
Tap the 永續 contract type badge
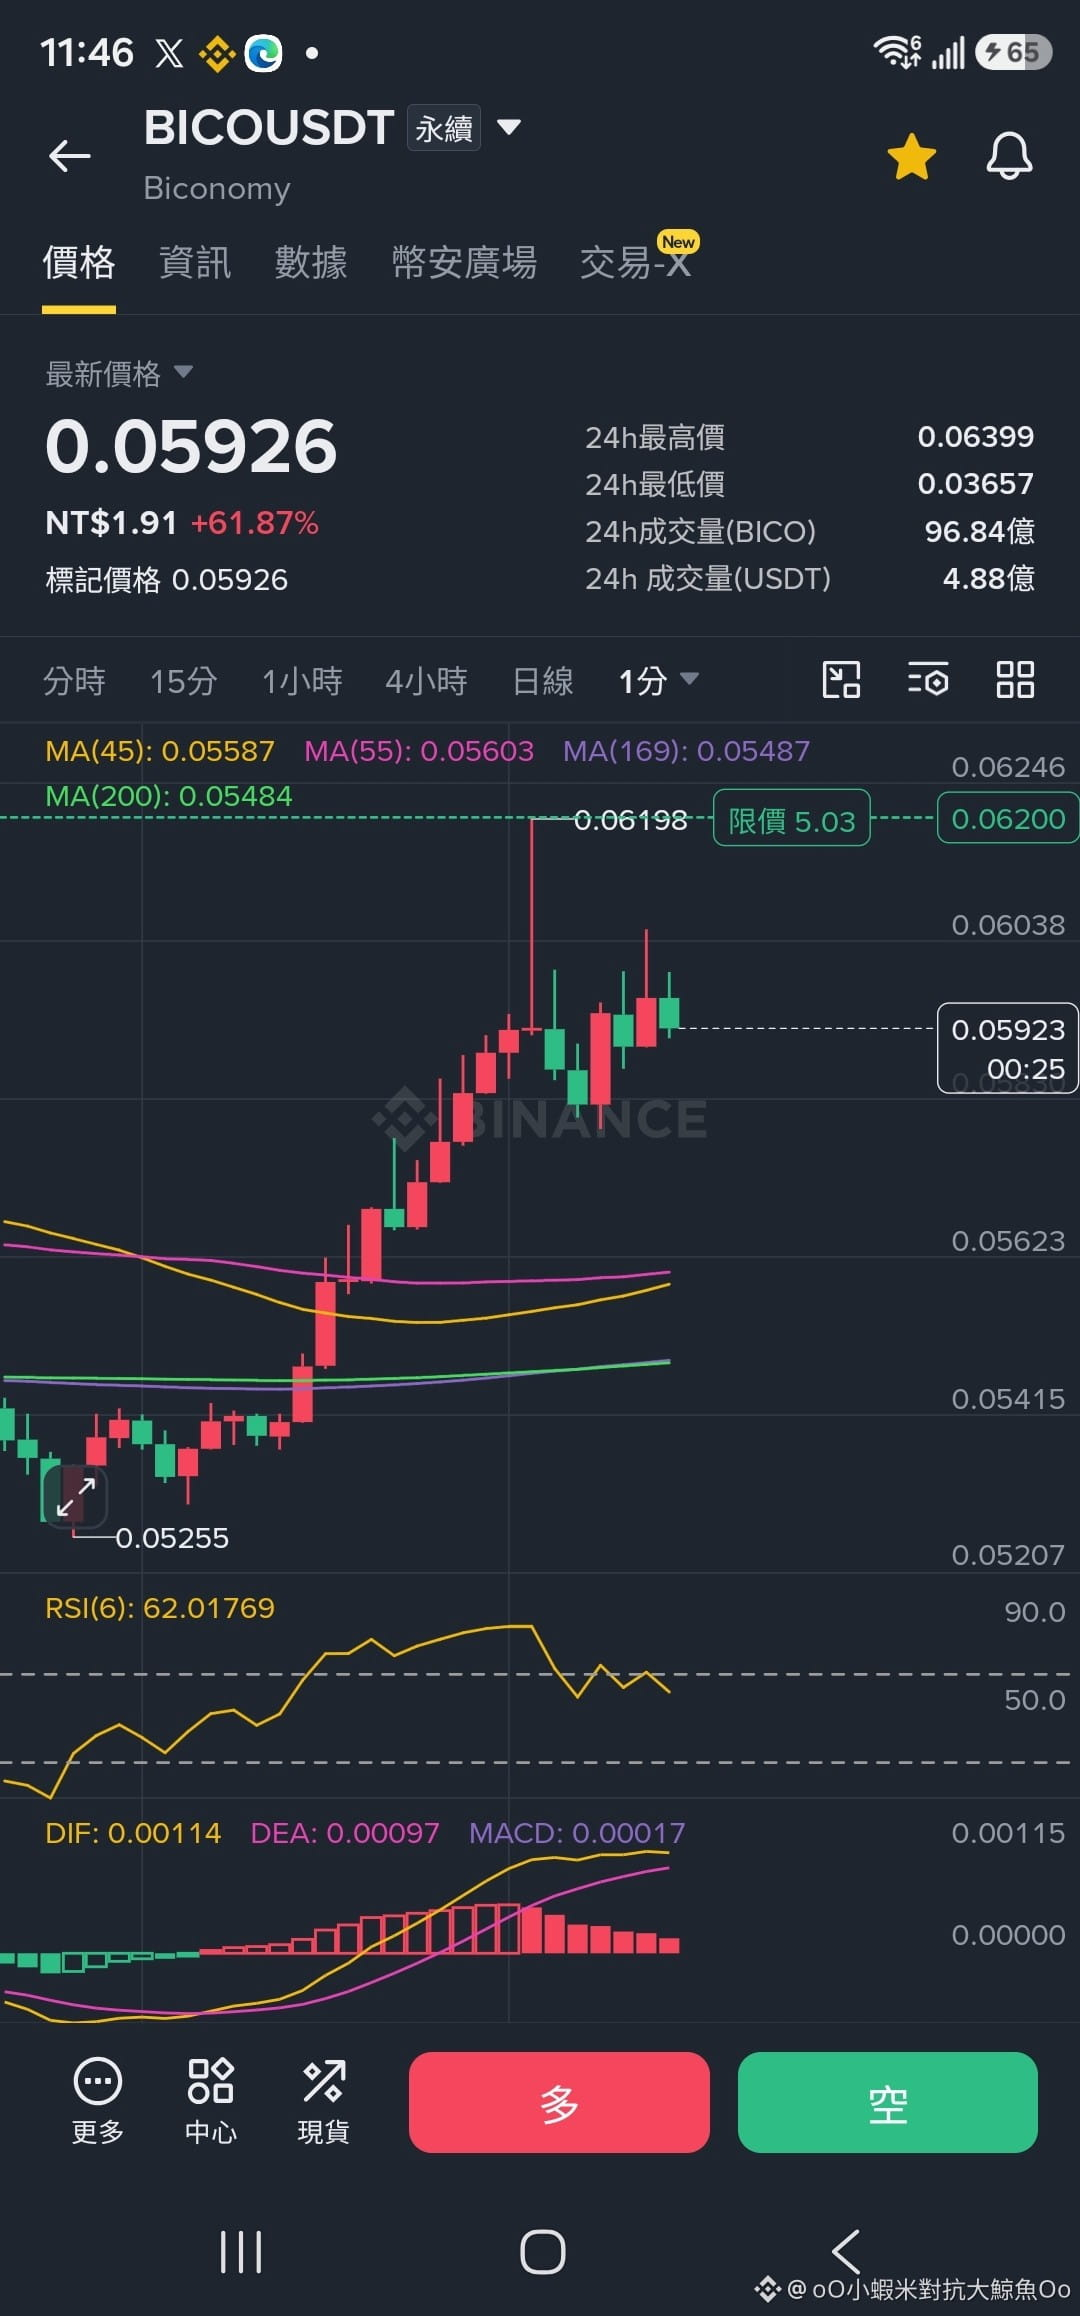coord(444,128)
